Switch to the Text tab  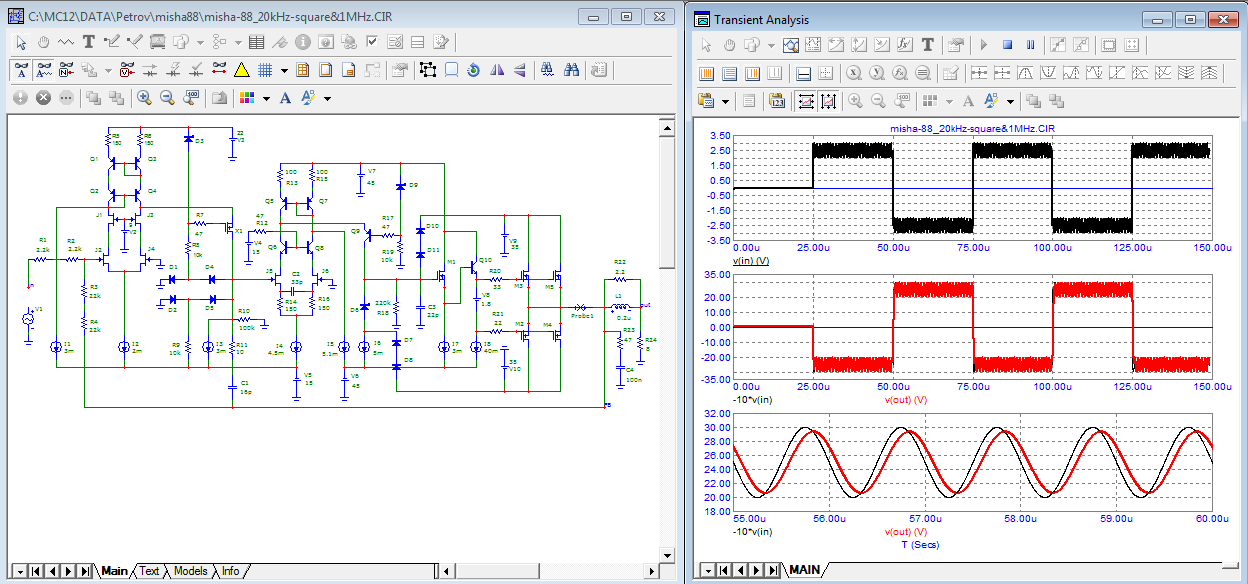[x=148, y=571]
